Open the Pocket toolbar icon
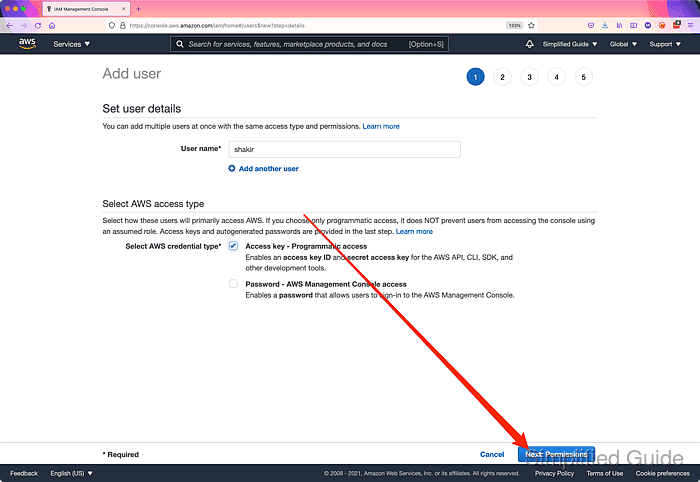This screenshot has width=700, height=482. [591, 25]
